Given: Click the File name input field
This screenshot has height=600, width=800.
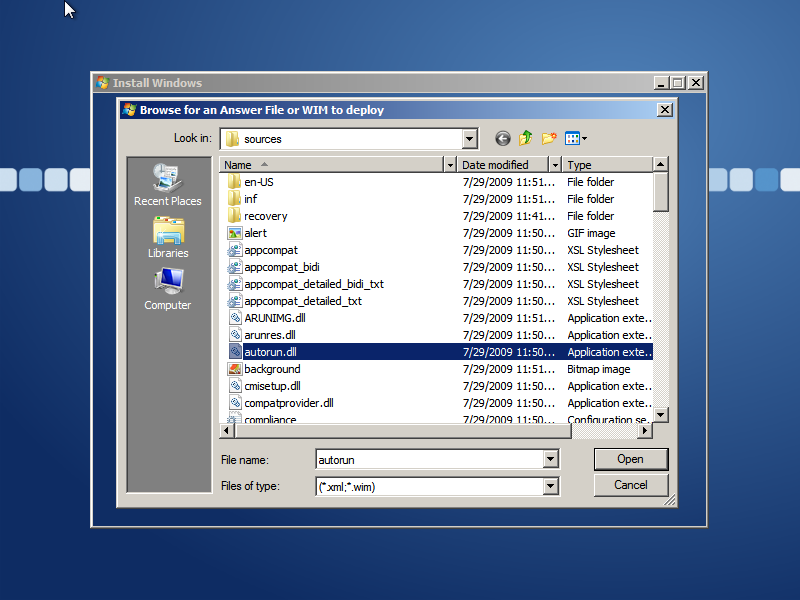Looking at the screenshot, I should click(428, 459).
